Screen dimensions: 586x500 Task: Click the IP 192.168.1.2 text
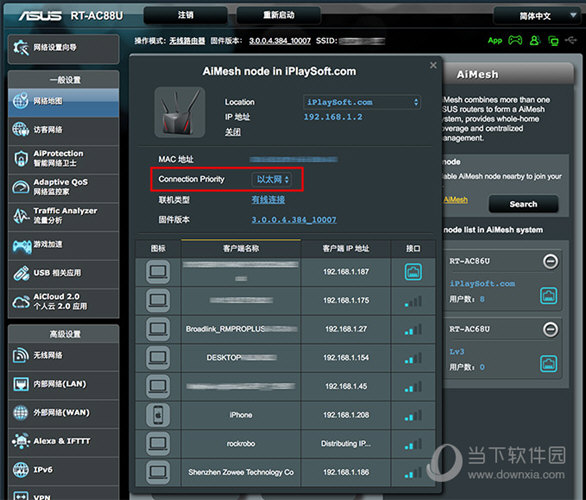333,117
